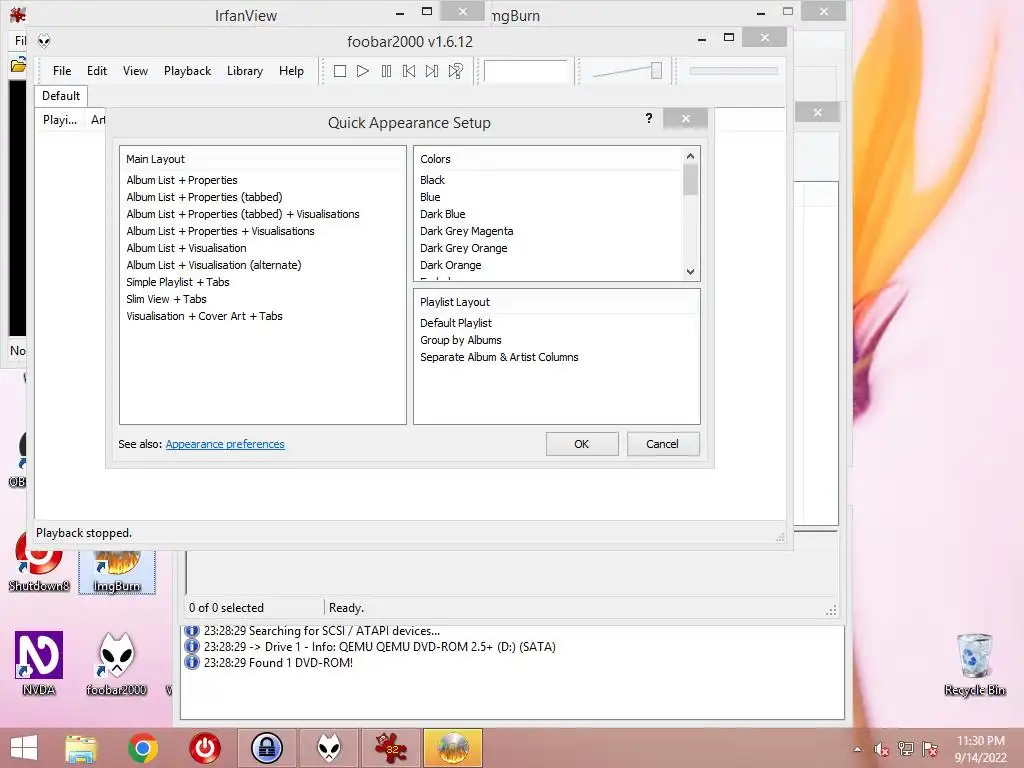Click the foobar2000 alien icon in title bar
Image resolution: width=1024 pixels, height=768 pixels.
44,41
